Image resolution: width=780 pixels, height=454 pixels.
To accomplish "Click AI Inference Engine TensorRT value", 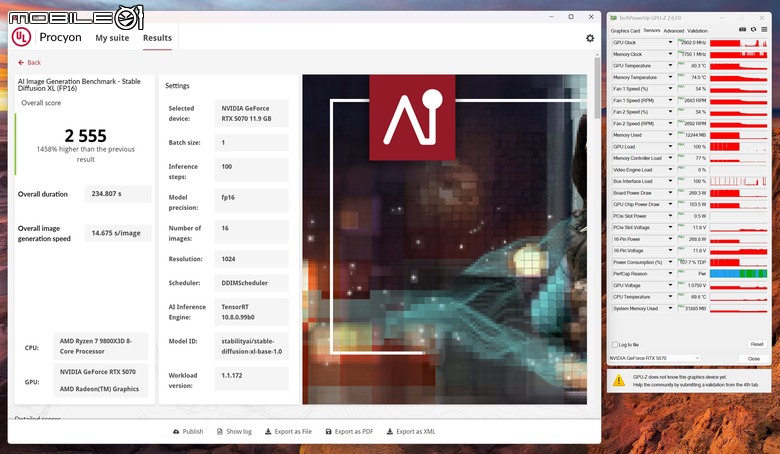I will (x=251, y=312).
